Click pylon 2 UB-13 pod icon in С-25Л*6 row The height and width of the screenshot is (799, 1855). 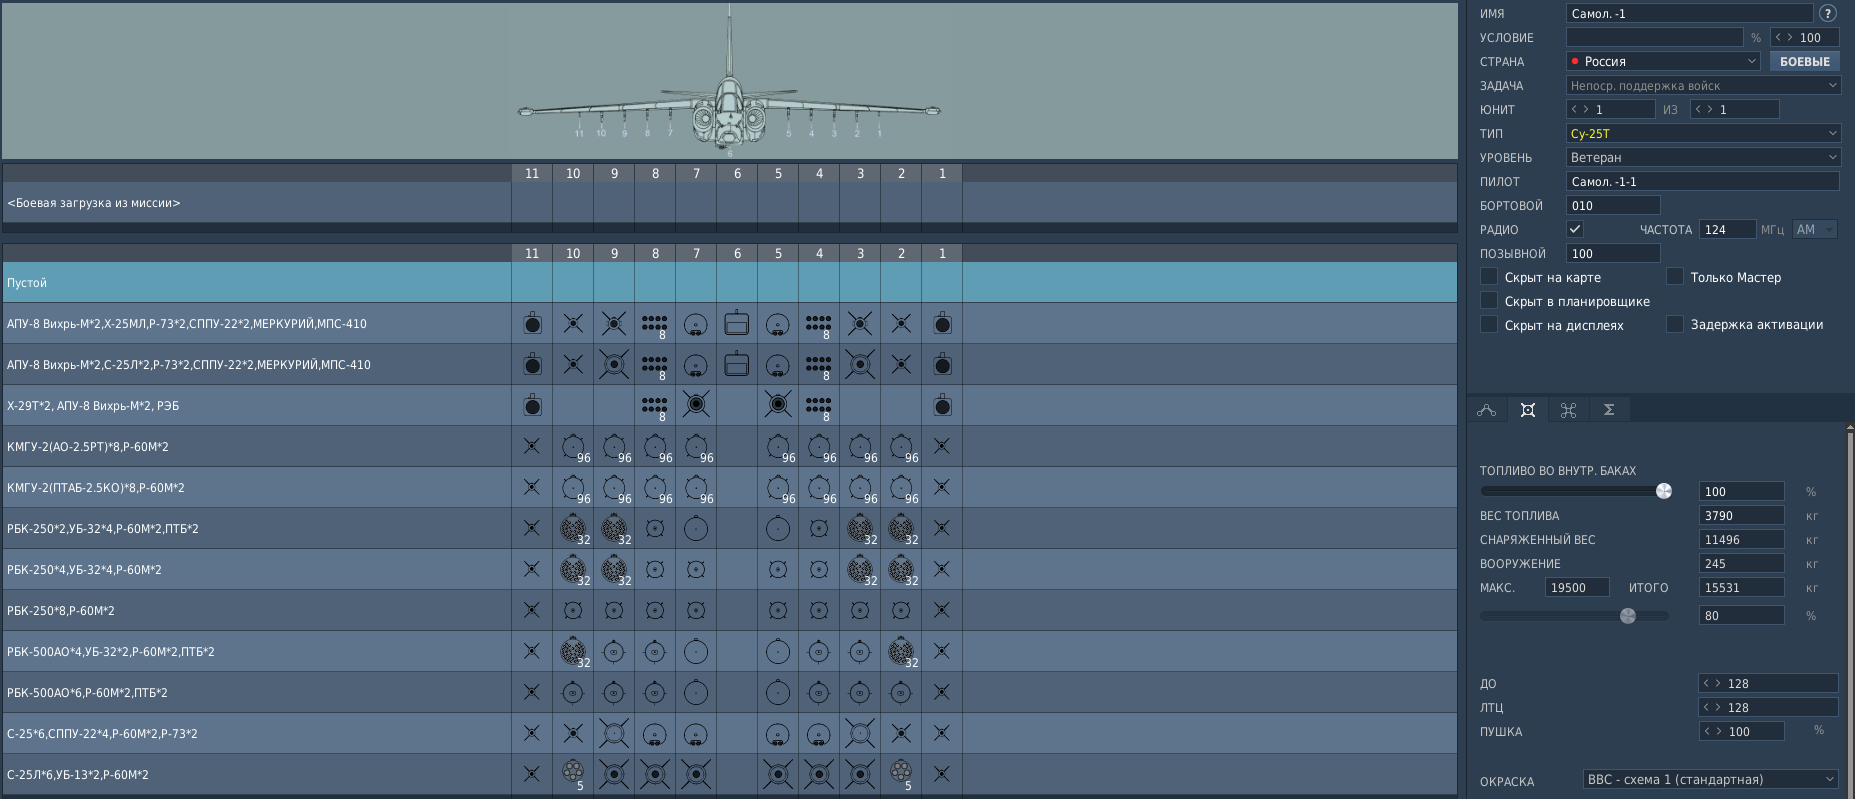pos(902,772)
